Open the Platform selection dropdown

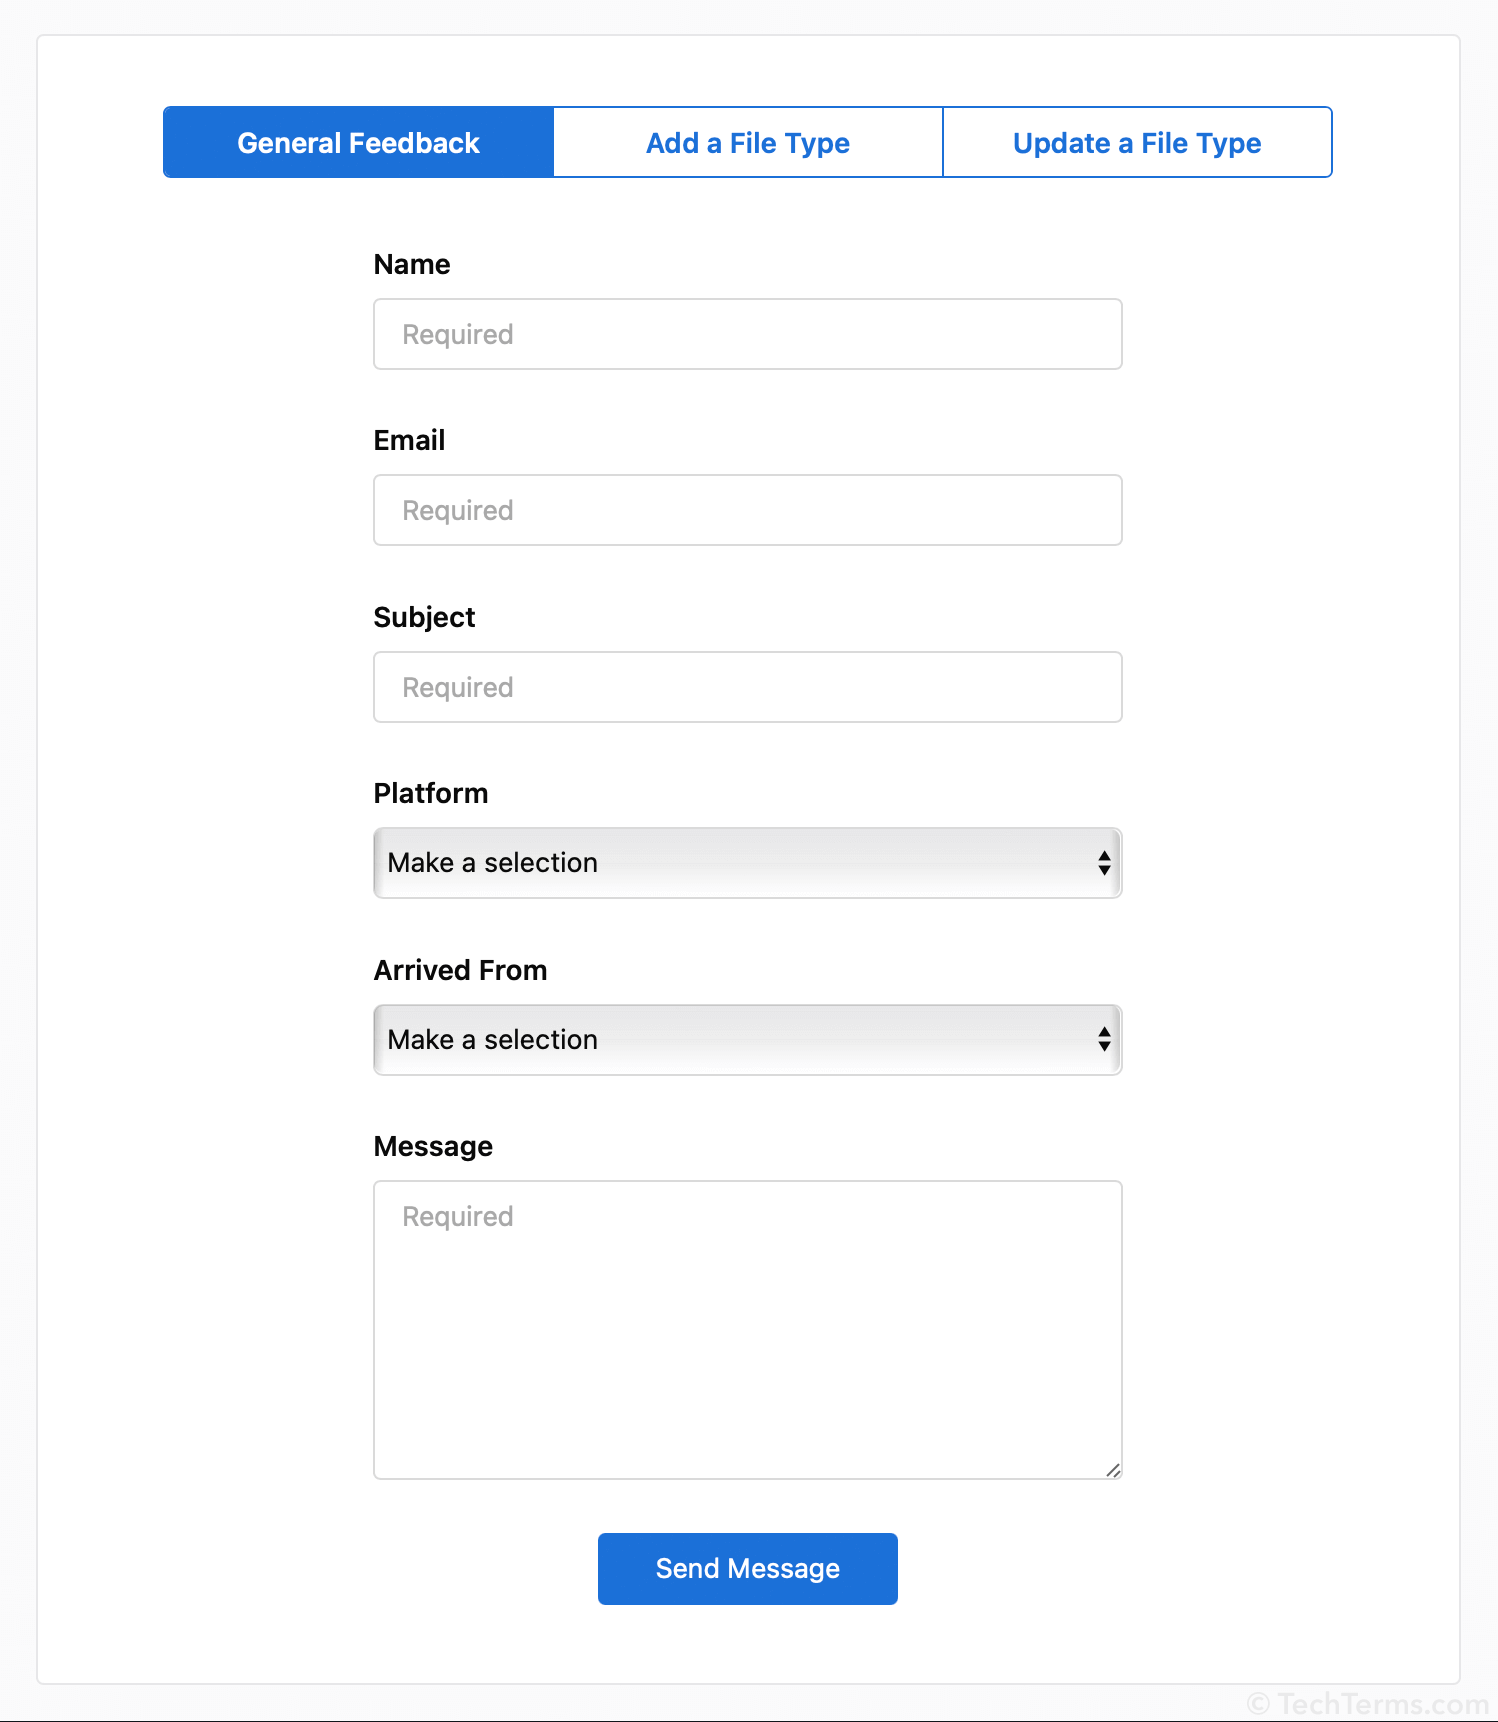(748, 863)
